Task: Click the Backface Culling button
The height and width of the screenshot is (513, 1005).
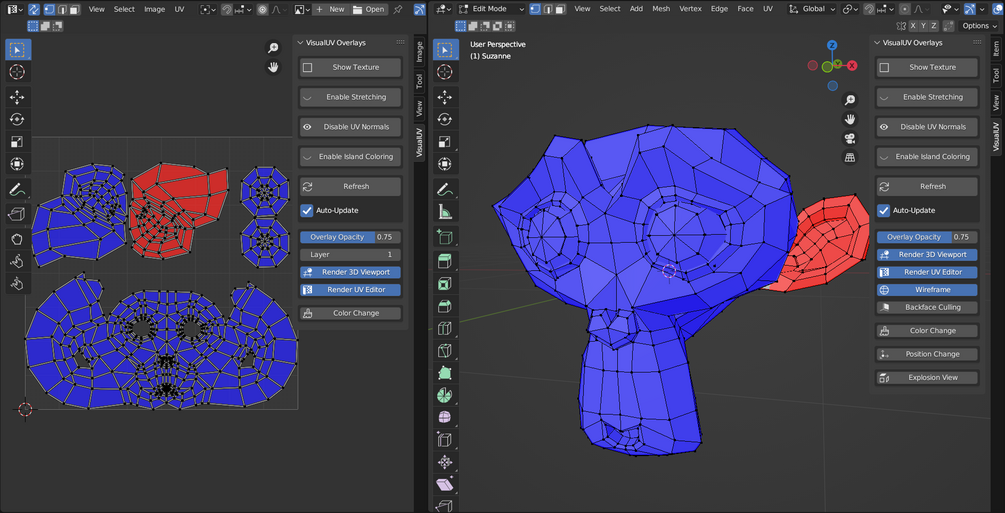Action: click(x=927, y=307)
